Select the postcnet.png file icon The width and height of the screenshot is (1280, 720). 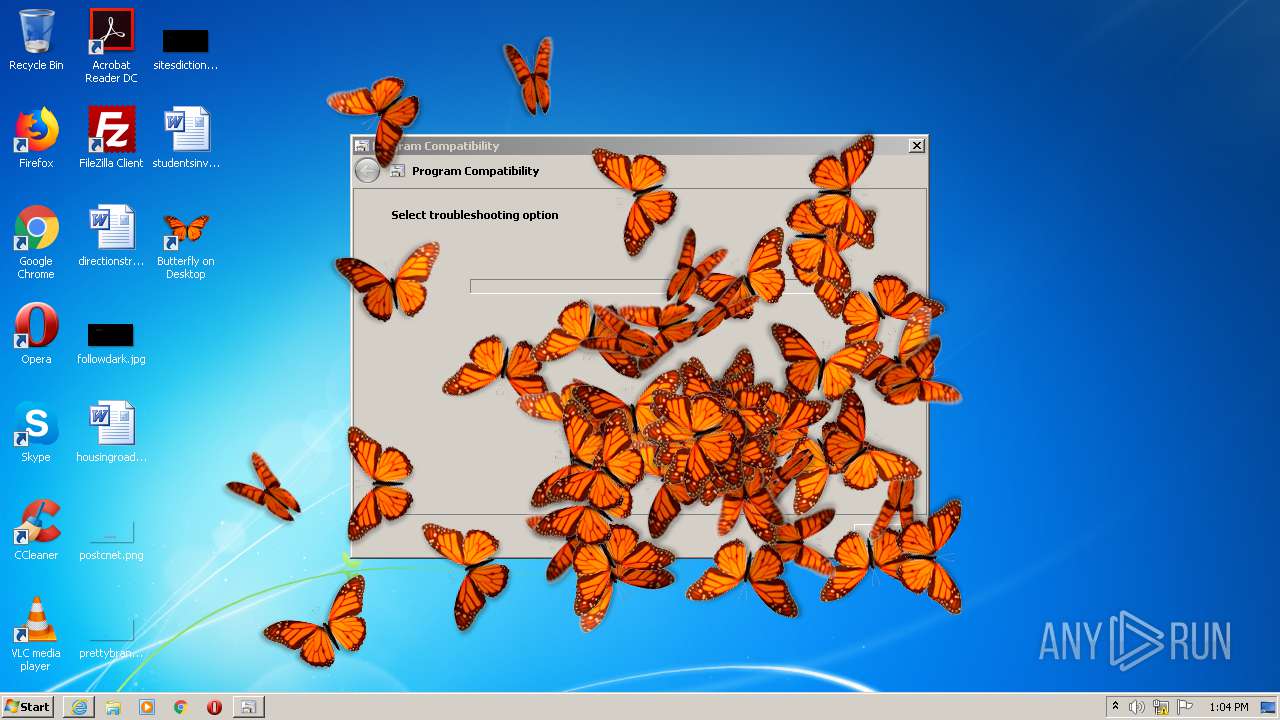point(111,538)
